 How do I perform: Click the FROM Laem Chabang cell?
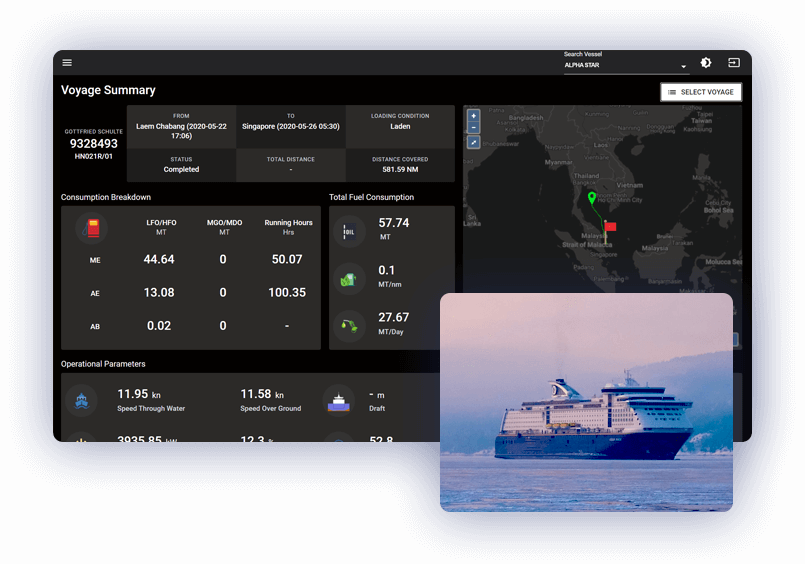181,127
